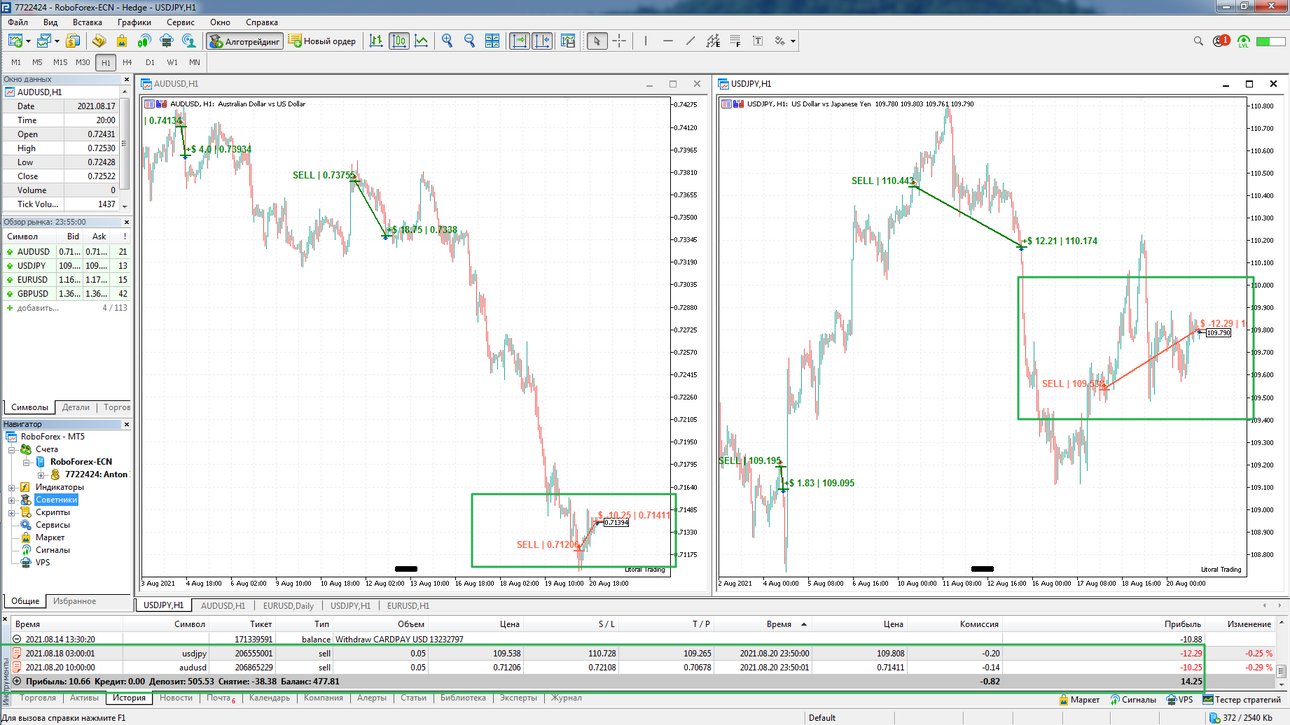Switch chart to bar chart icon
This screenshot has width=1290, height=725.
pos(376,41)
